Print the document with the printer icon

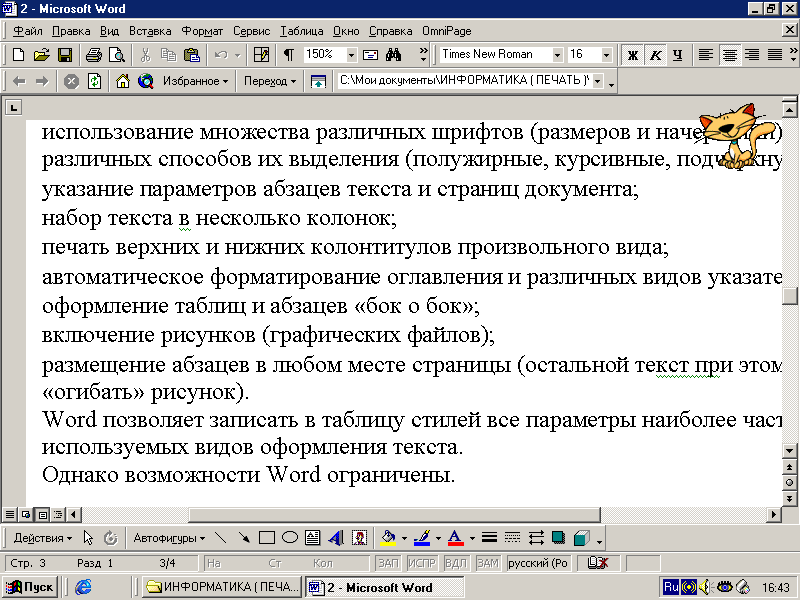pos(93,55)
